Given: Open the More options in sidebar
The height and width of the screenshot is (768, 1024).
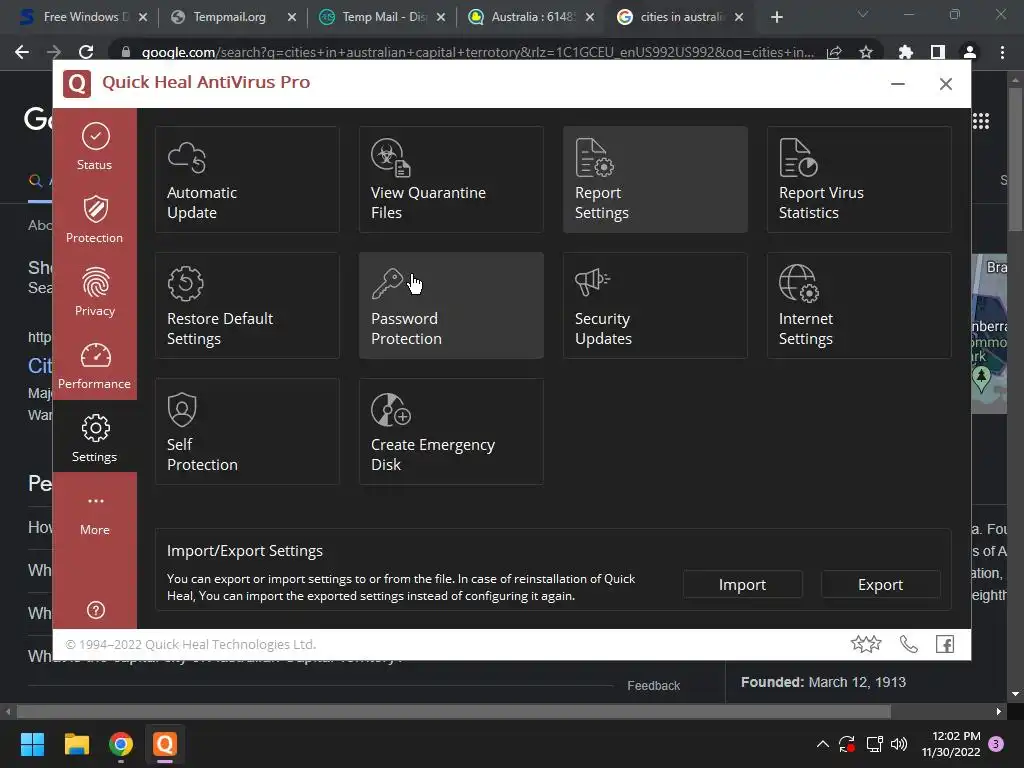Looking at the screenshot, I should (x=95, y=515).
